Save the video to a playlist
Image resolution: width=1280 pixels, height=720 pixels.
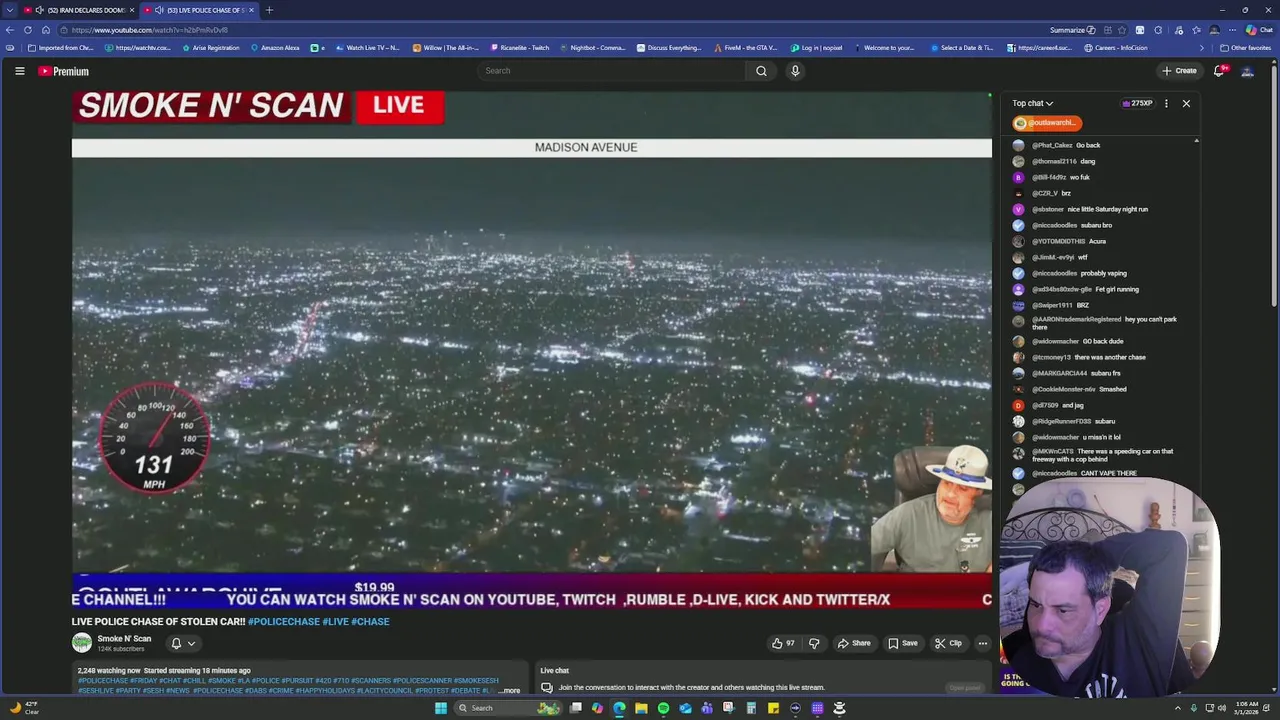click(x=903, y=643)
